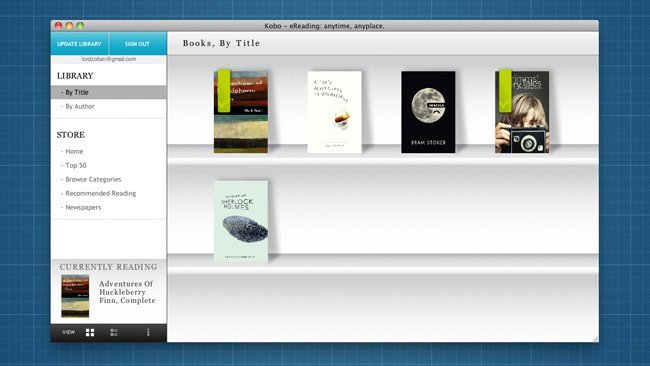This screenshot has height=366, width=650.
Task: Click the green bookmark on Grimms' Fairy Tales
Action: 505,90
